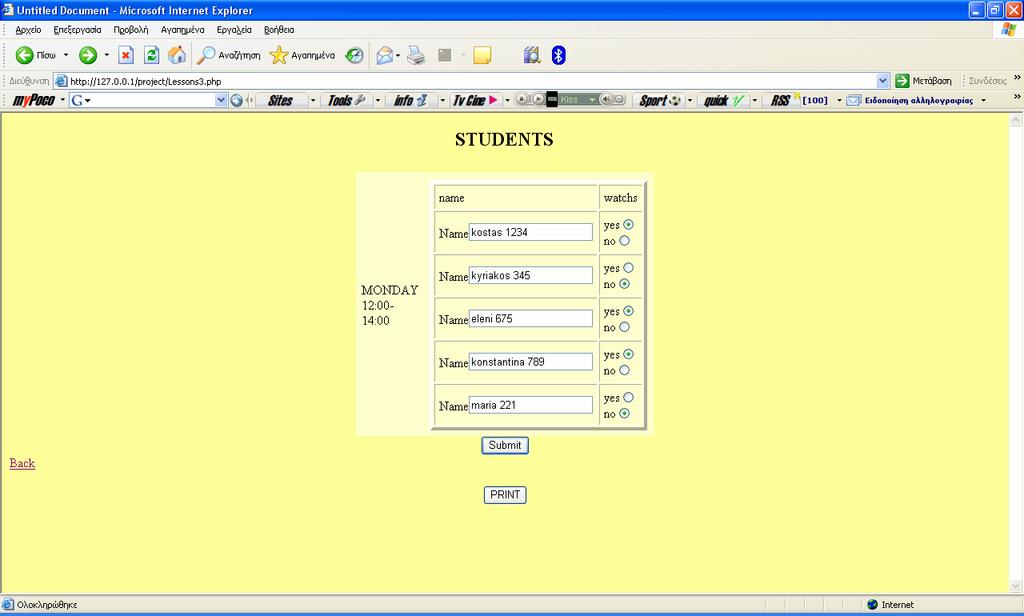Print the page with the printer icon
Screen dimensions: 1024x616
416,56
